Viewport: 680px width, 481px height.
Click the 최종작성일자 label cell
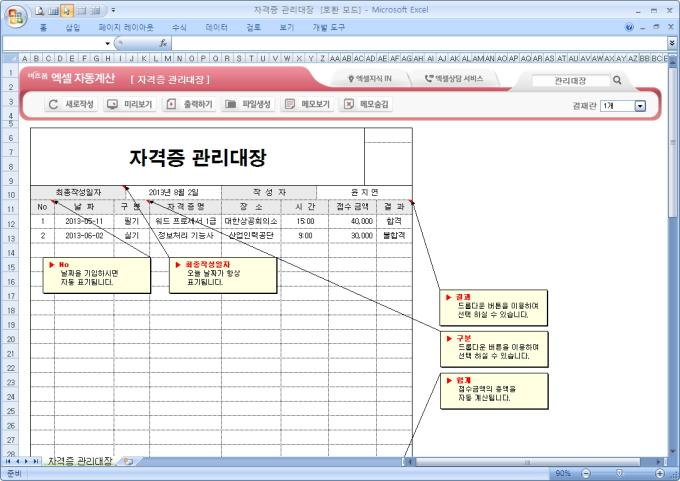[x=78, y=192]
